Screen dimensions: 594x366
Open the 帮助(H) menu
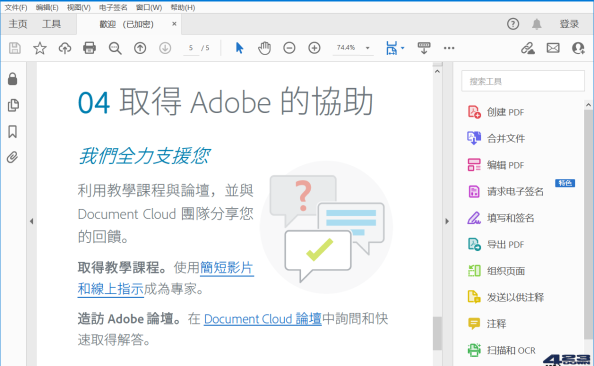(183, 8)
